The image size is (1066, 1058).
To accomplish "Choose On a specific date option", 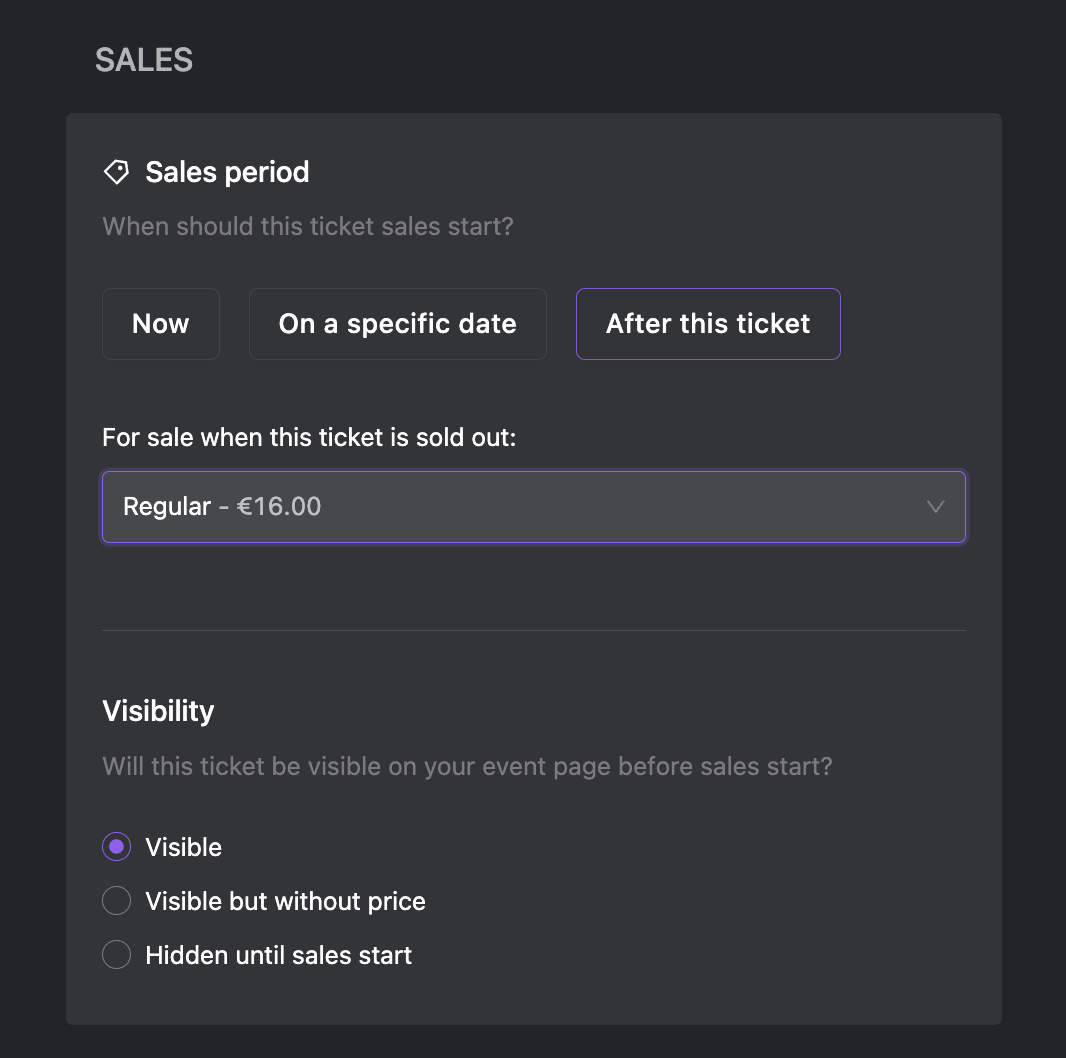I will (398, 324).
